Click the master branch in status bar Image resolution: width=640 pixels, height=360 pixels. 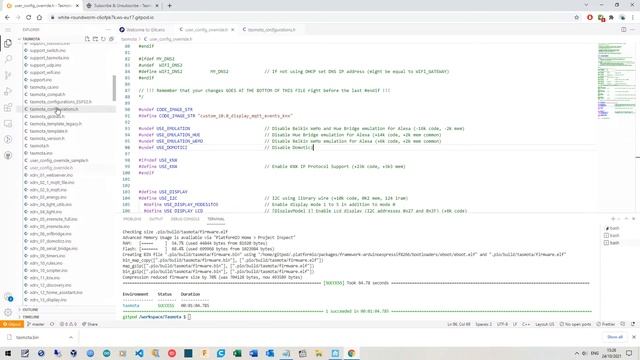[36, 324]
